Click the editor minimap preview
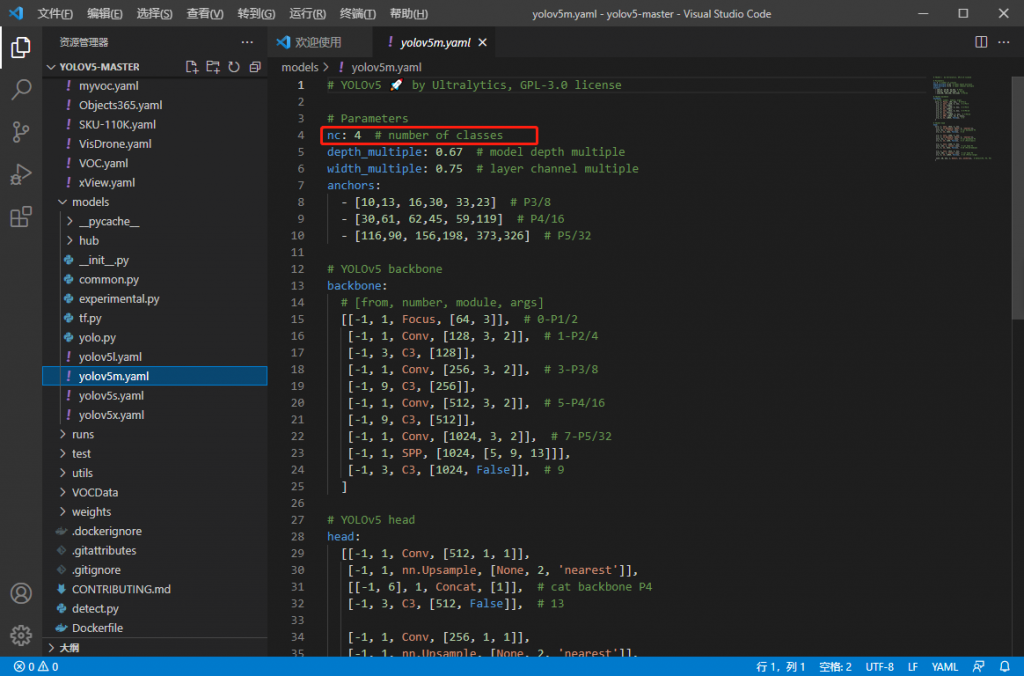 click(963, 118)
